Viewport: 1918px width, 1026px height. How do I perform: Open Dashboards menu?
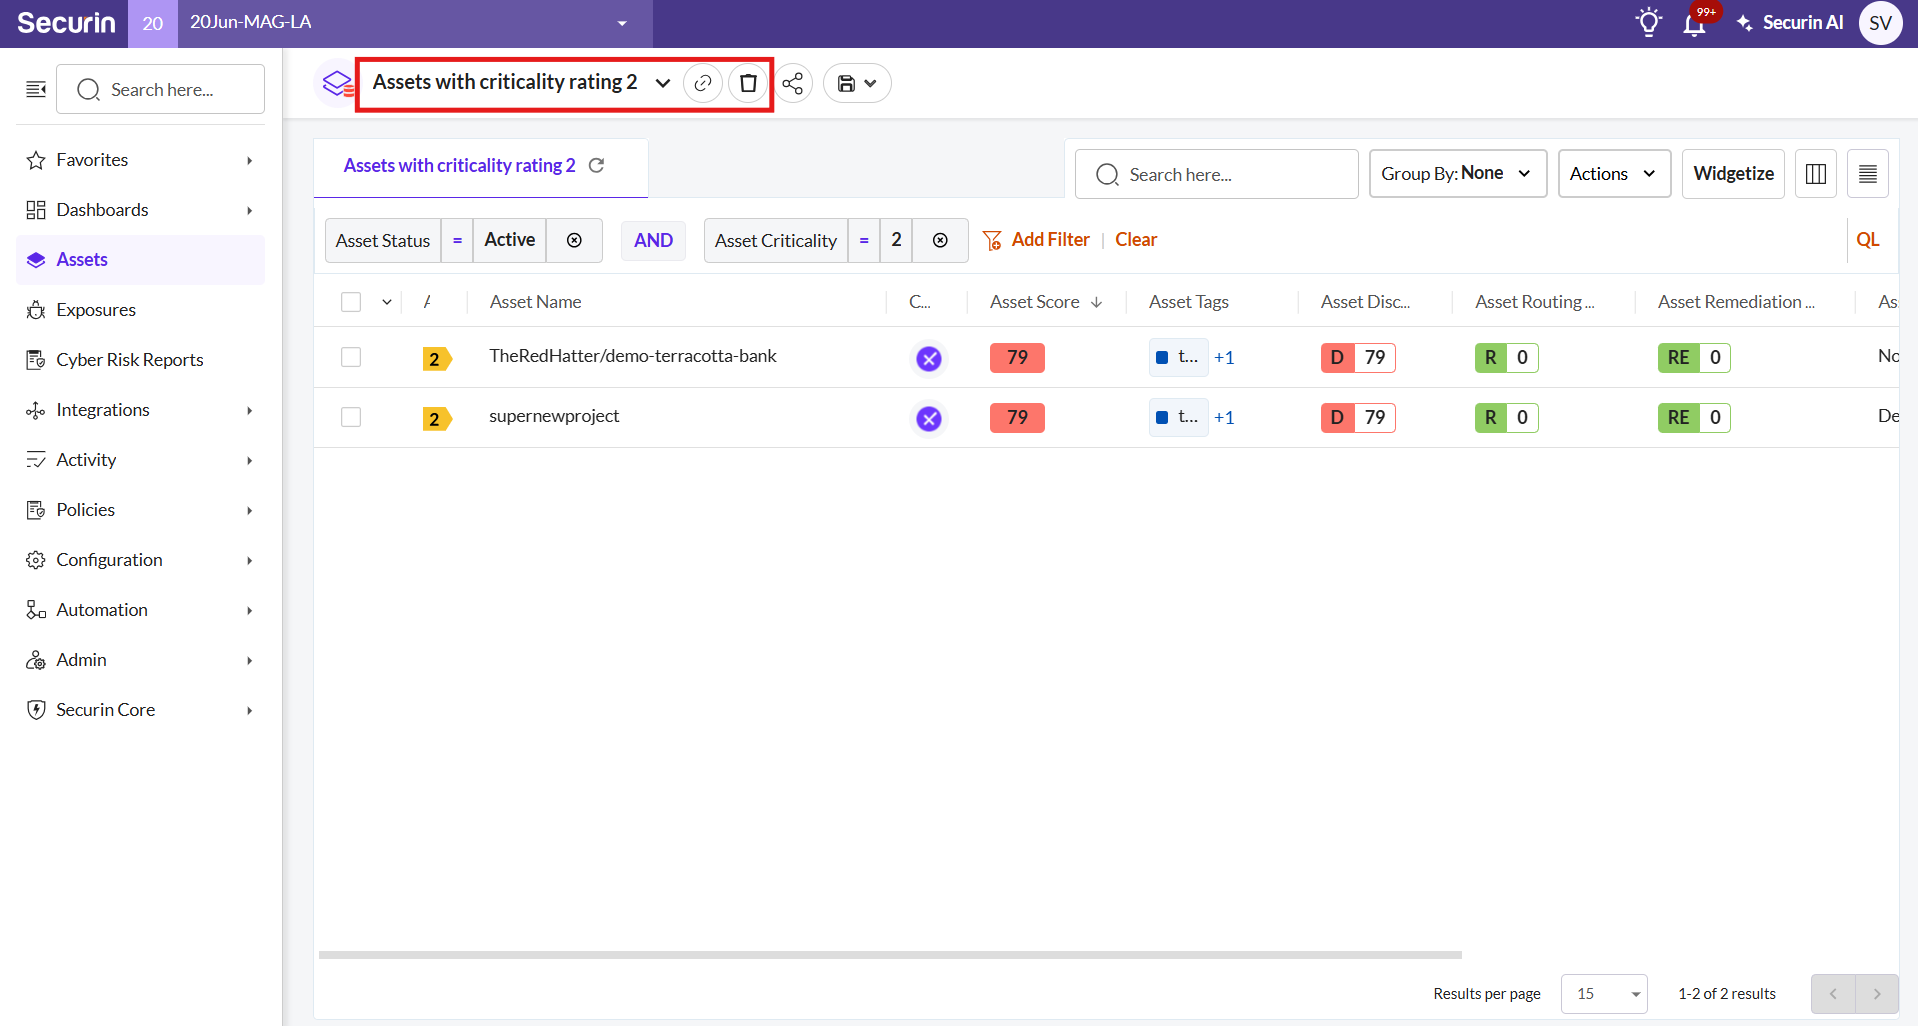(x=140, y=210)
